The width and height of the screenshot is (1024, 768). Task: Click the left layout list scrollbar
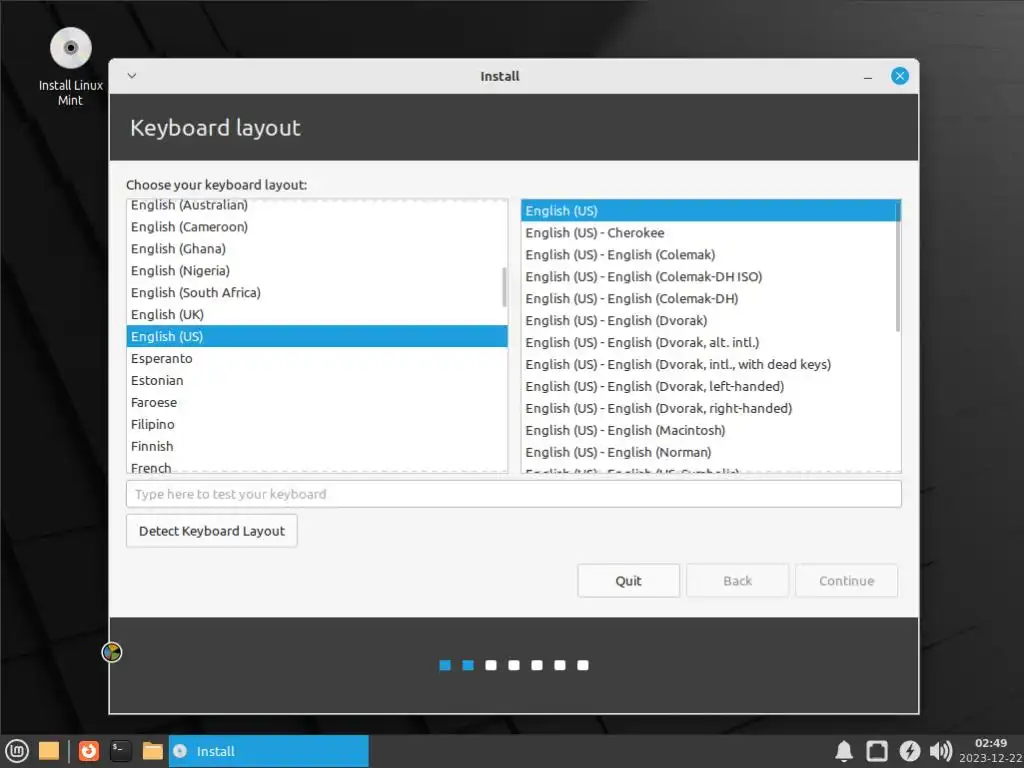pyautogui.click(x=504, y=287)
